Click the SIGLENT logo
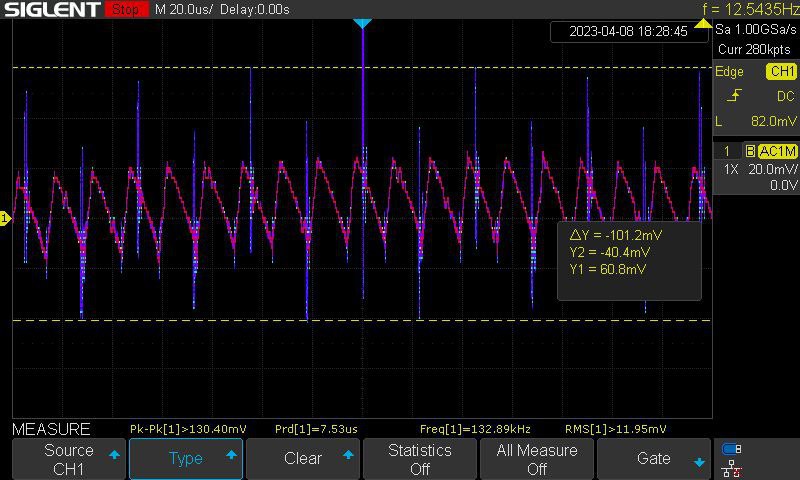This screenshot has height=480, width=800. pos(52,9)
